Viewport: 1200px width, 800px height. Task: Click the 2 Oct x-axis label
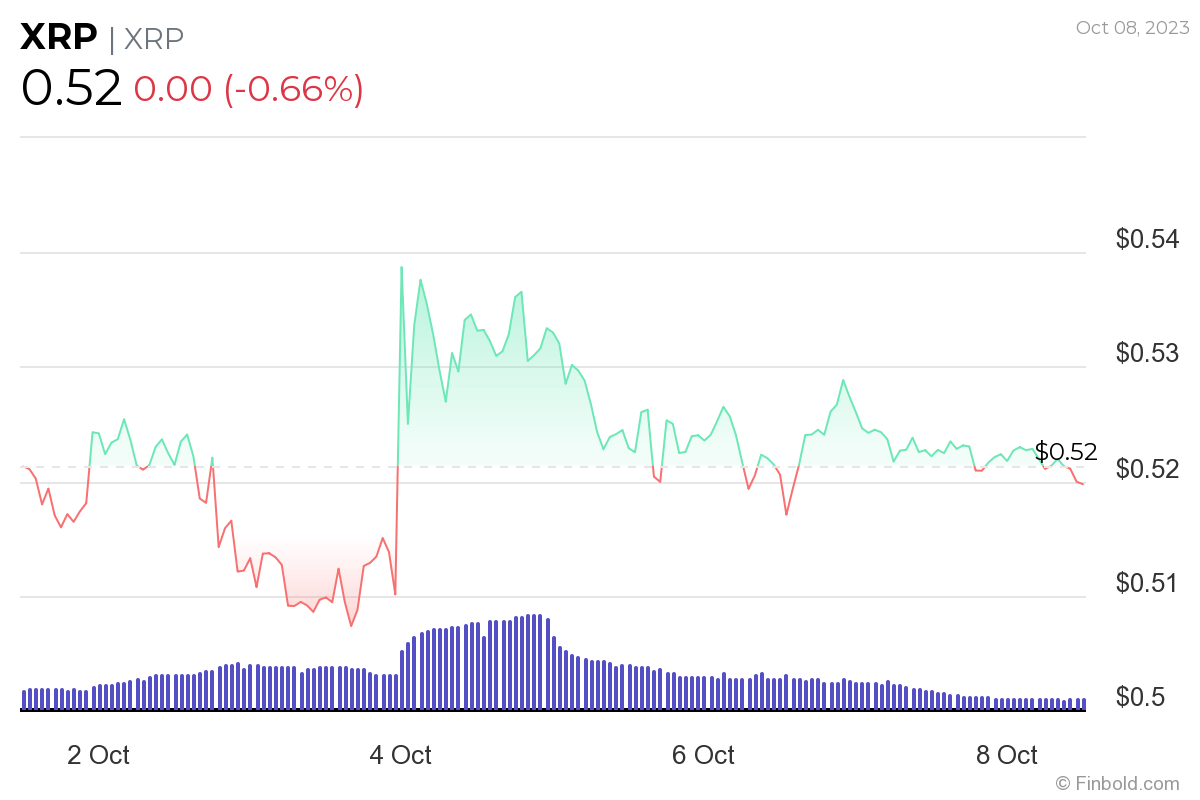coord(98,755)
